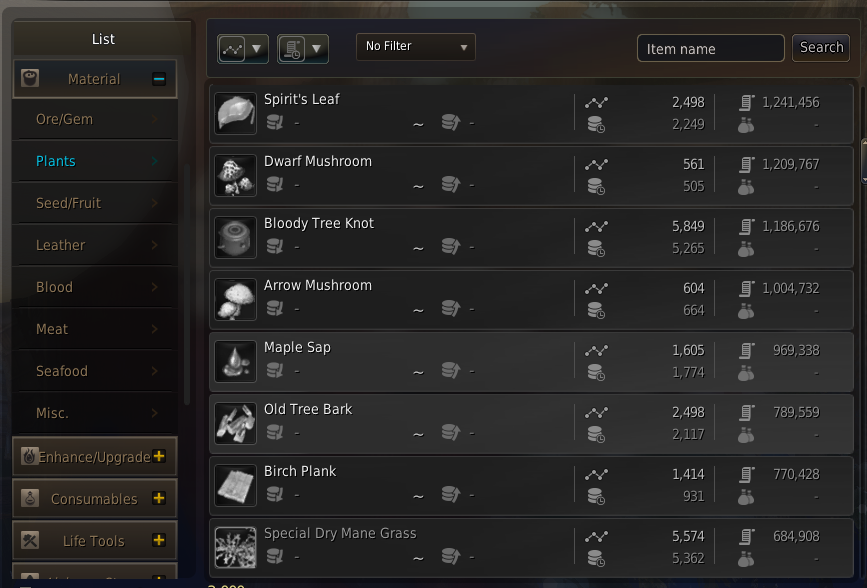The image size is (867, 588).
Task: Select the Bloody Tree Knot item icon
Action: pos(236,237)
